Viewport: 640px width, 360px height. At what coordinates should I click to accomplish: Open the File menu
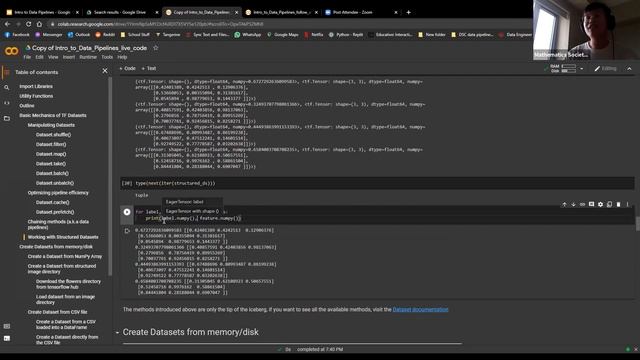point(27,57)
